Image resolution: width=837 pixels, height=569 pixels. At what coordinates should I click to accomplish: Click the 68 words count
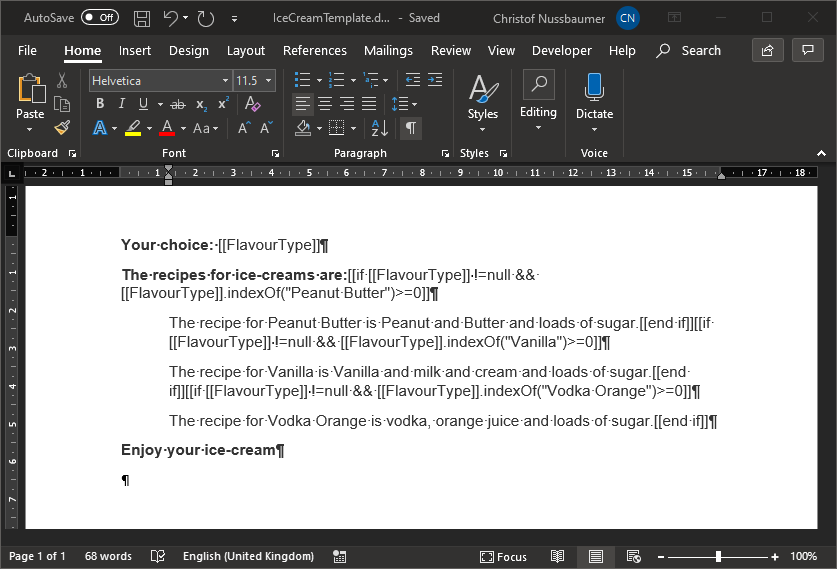108,556
